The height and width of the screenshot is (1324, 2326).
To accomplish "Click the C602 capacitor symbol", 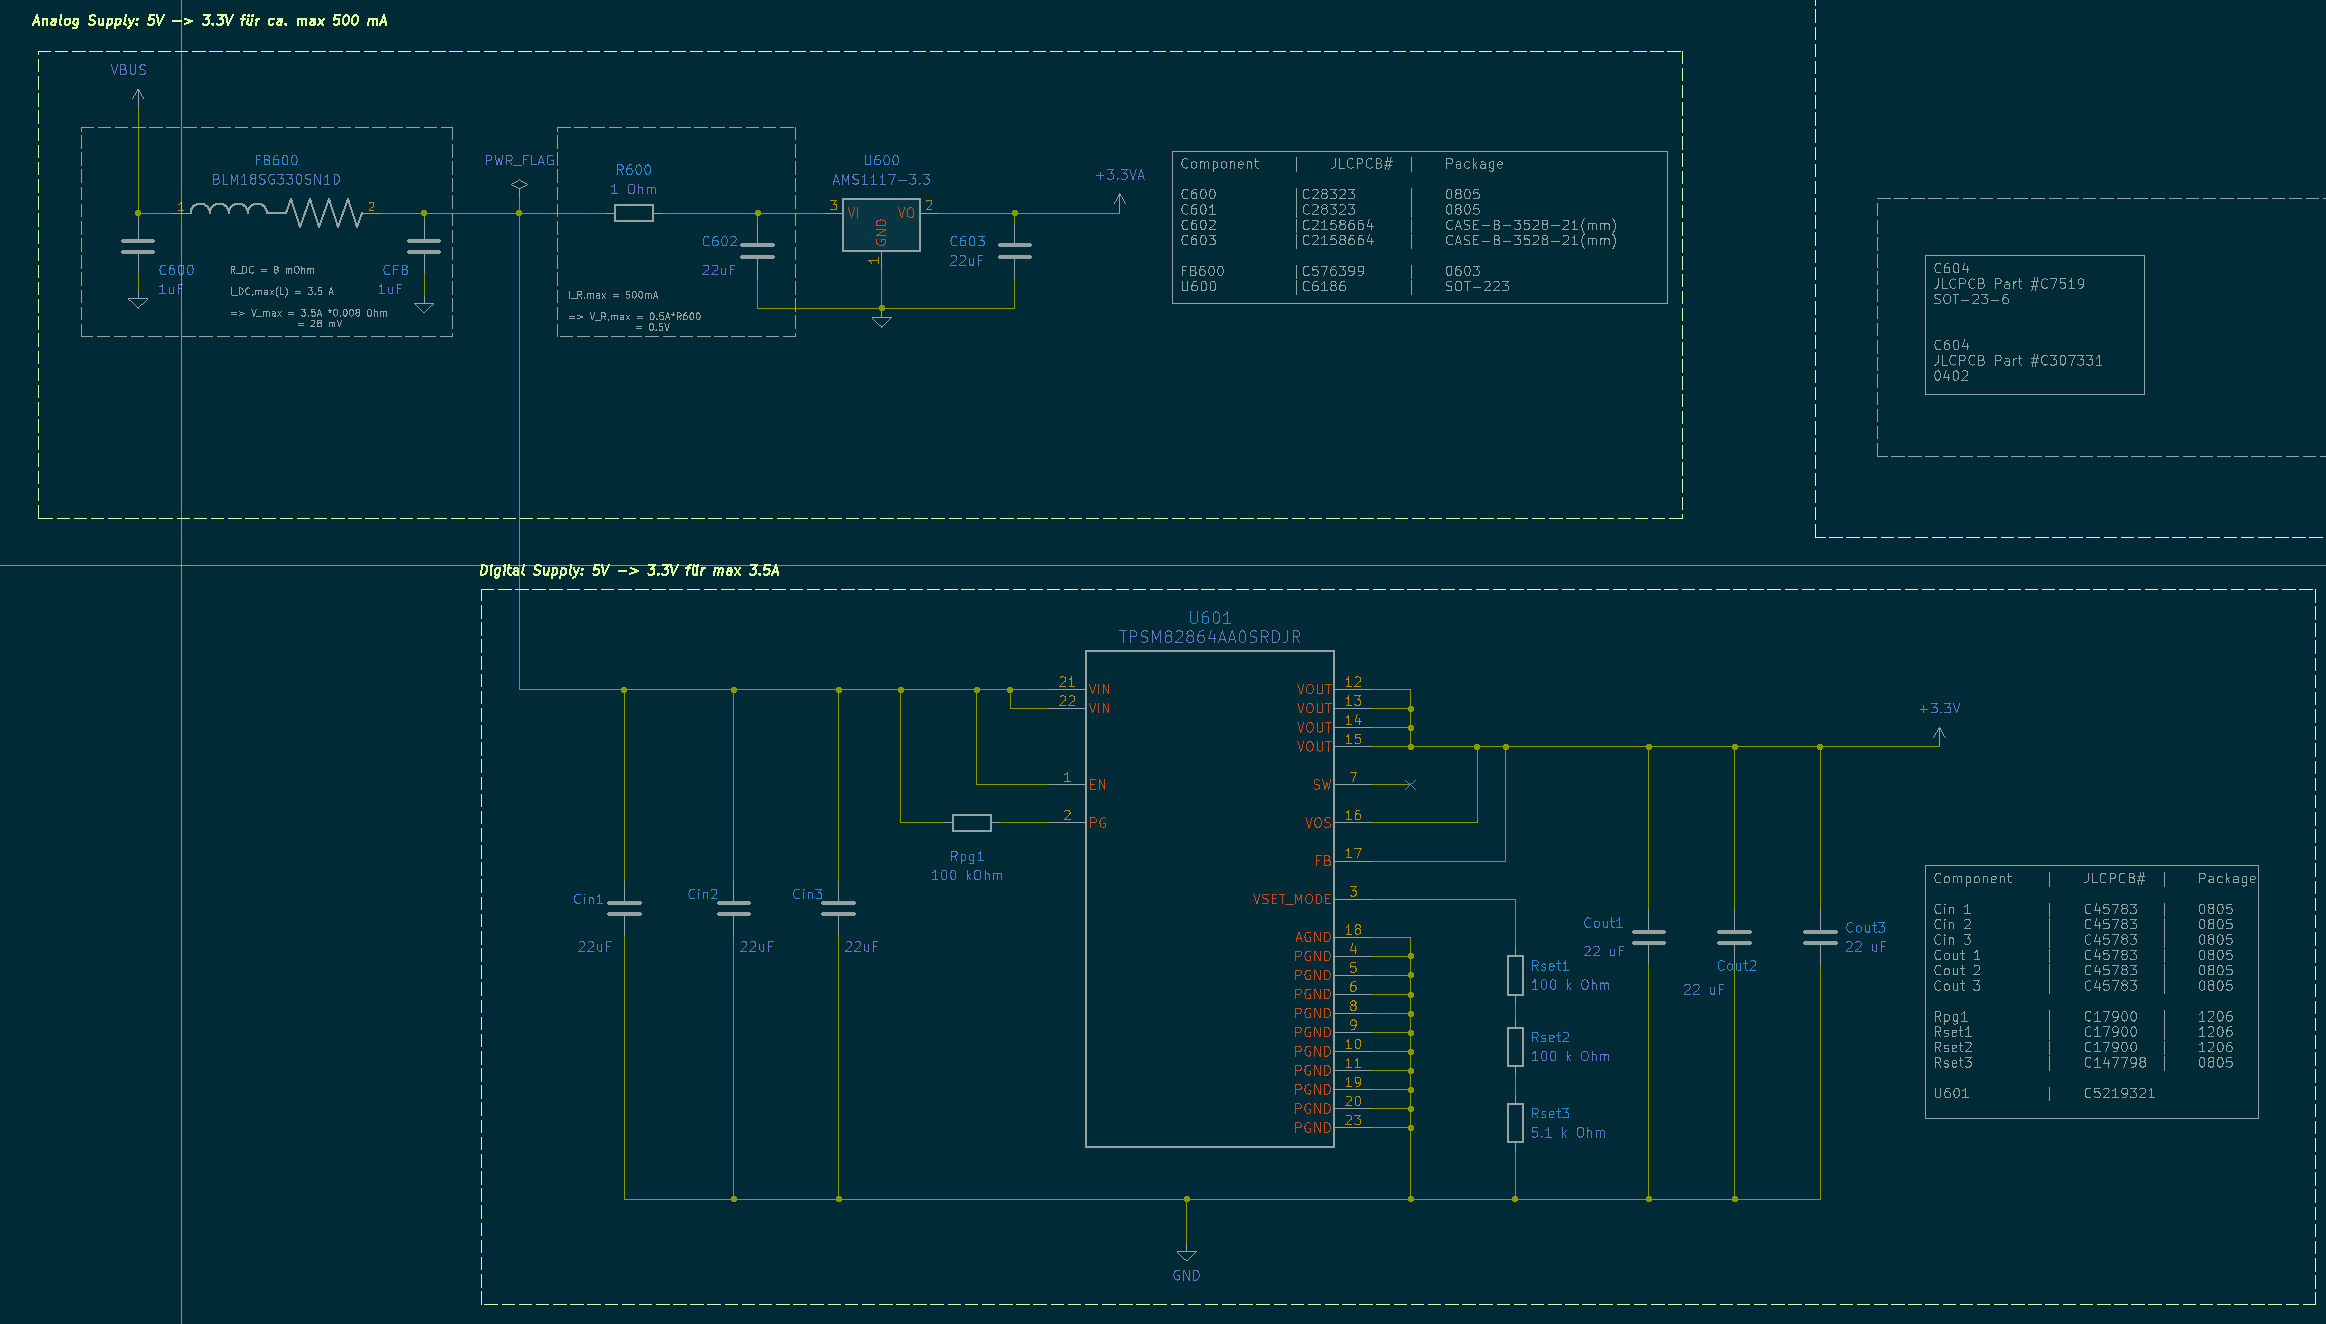I will click(758, 251).
